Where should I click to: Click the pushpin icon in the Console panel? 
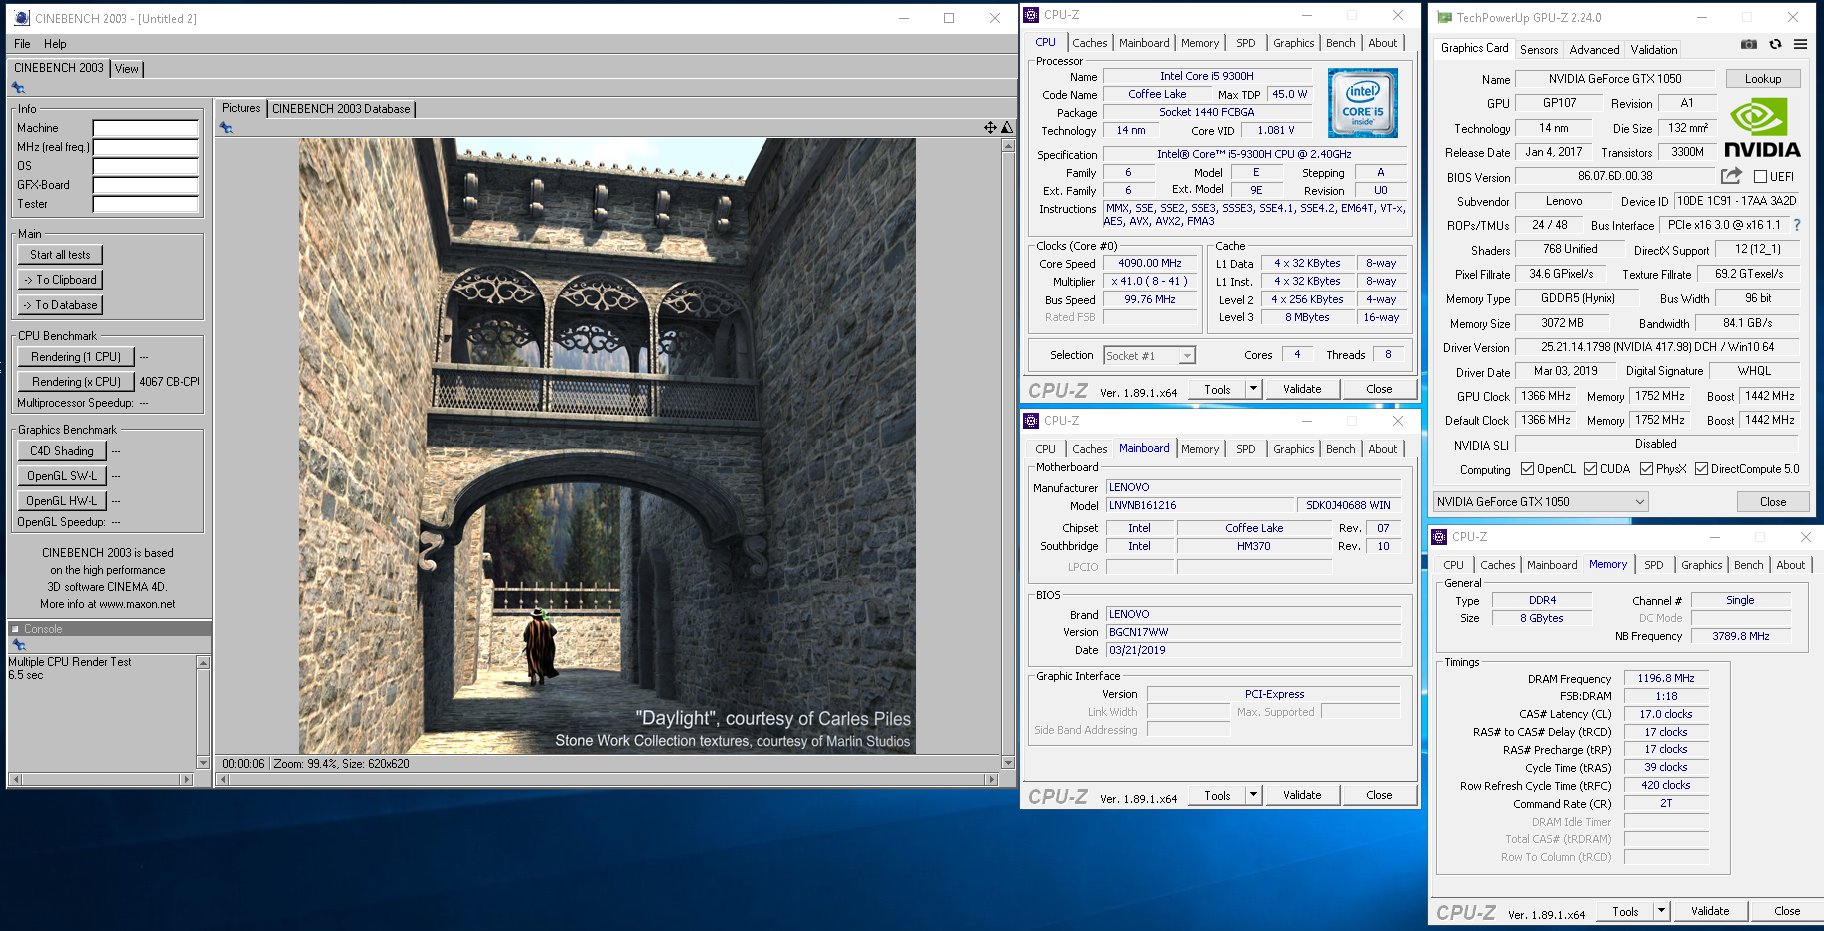point(18,645)
